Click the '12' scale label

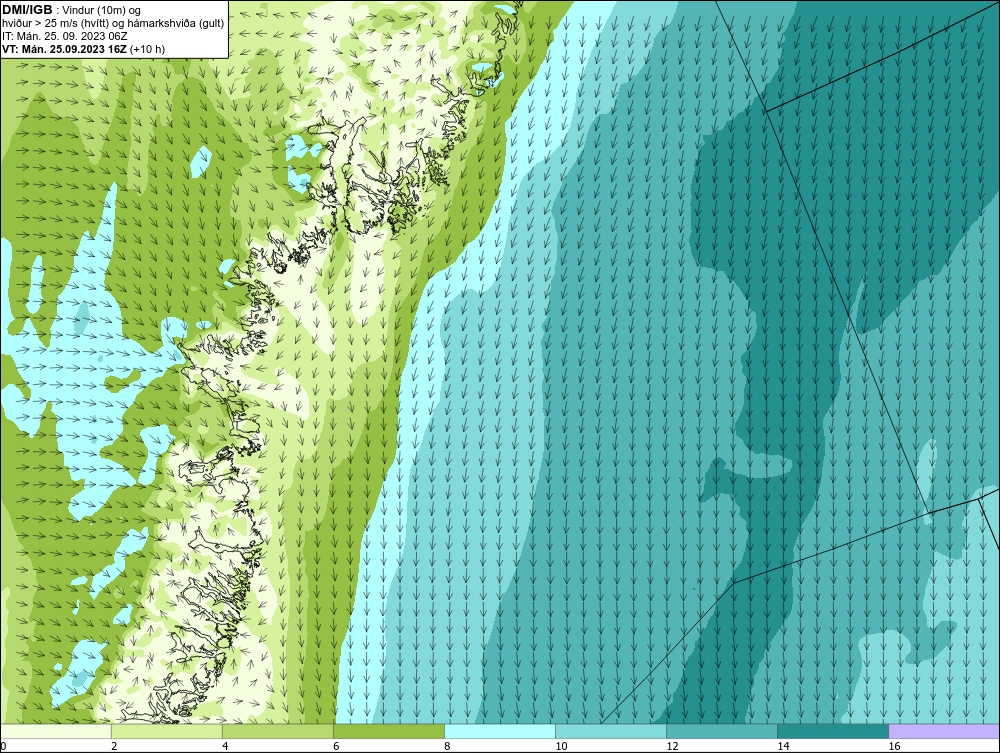point(672,746)
